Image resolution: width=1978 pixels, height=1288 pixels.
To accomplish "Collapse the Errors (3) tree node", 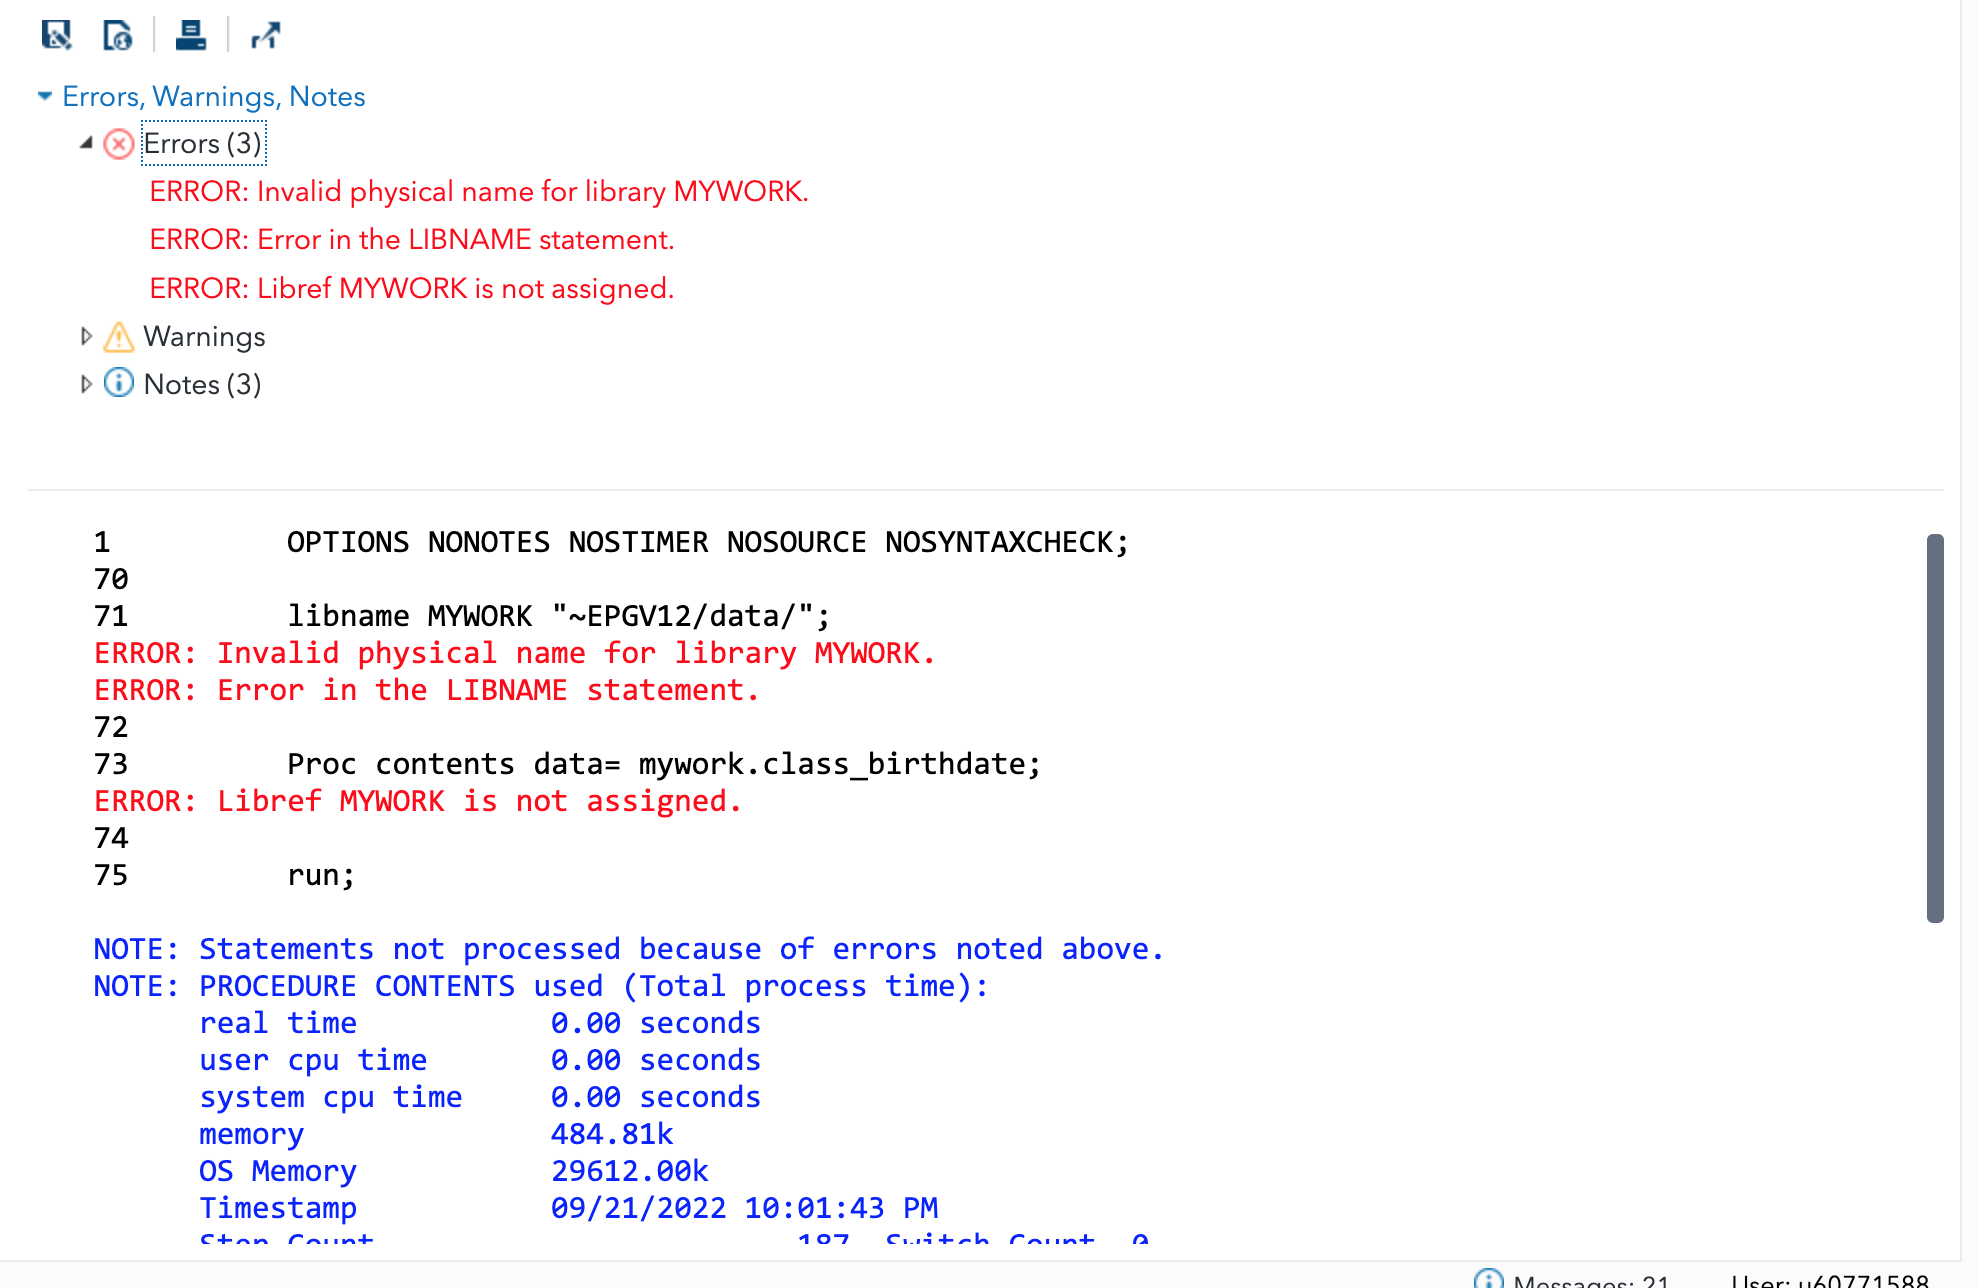I will pos(86,144).
